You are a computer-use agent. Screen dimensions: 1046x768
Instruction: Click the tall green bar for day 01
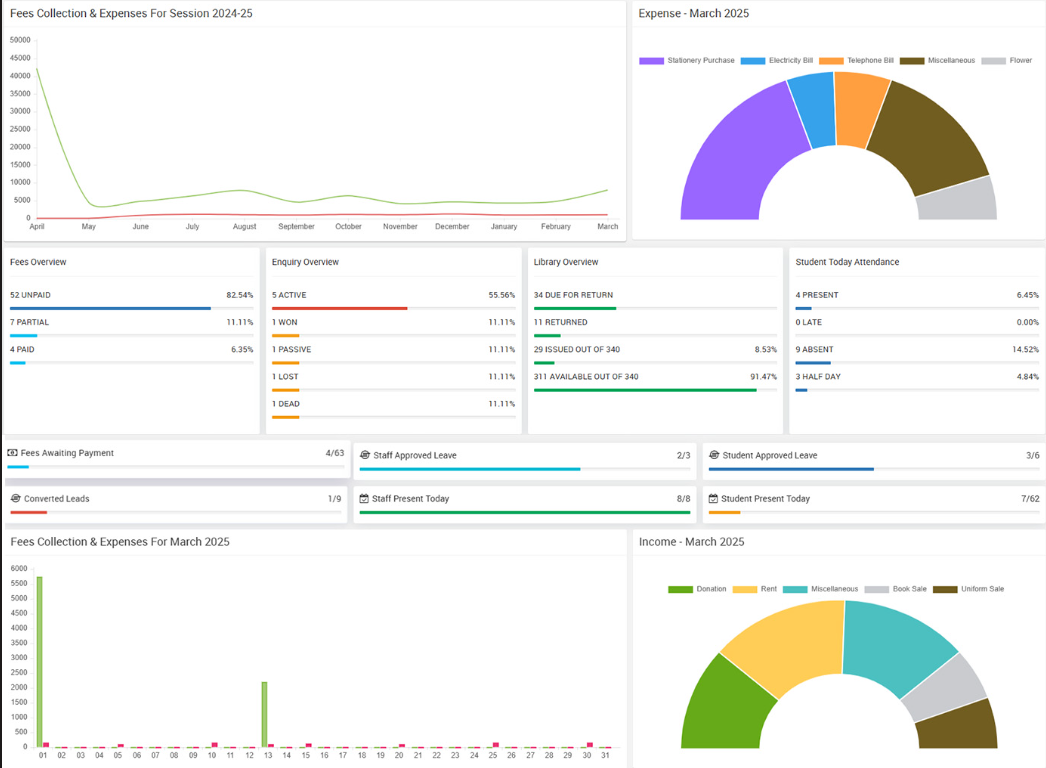(40, 660)
